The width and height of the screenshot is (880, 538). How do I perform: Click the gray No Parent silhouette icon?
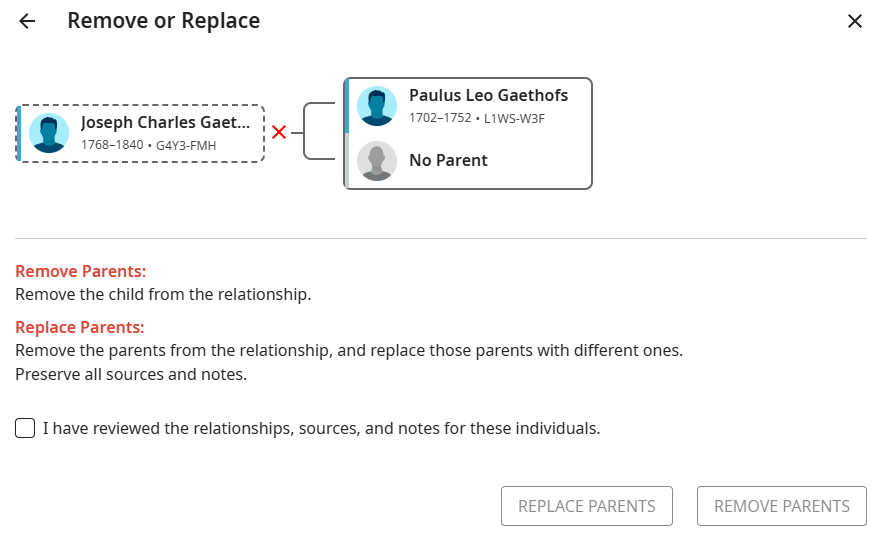[x=377, y=161]
